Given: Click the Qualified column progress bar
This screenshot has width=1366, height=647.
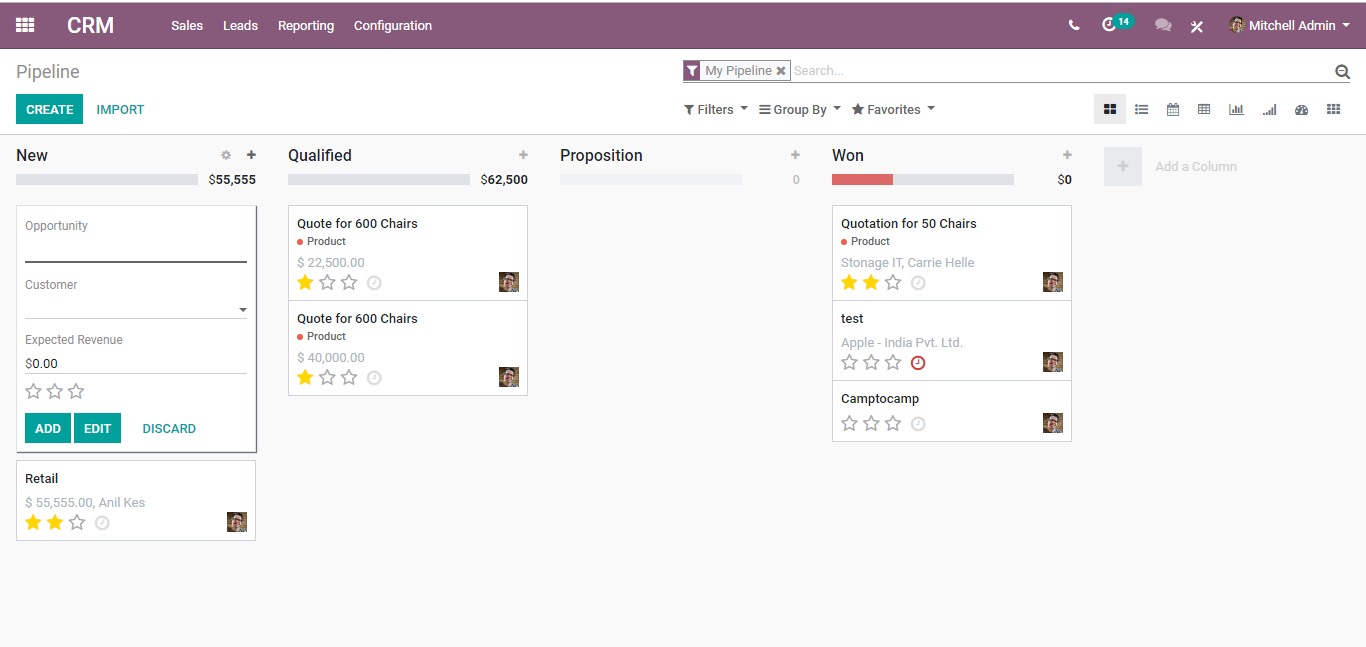Looking at the screenshot, I should pos(379,179).
